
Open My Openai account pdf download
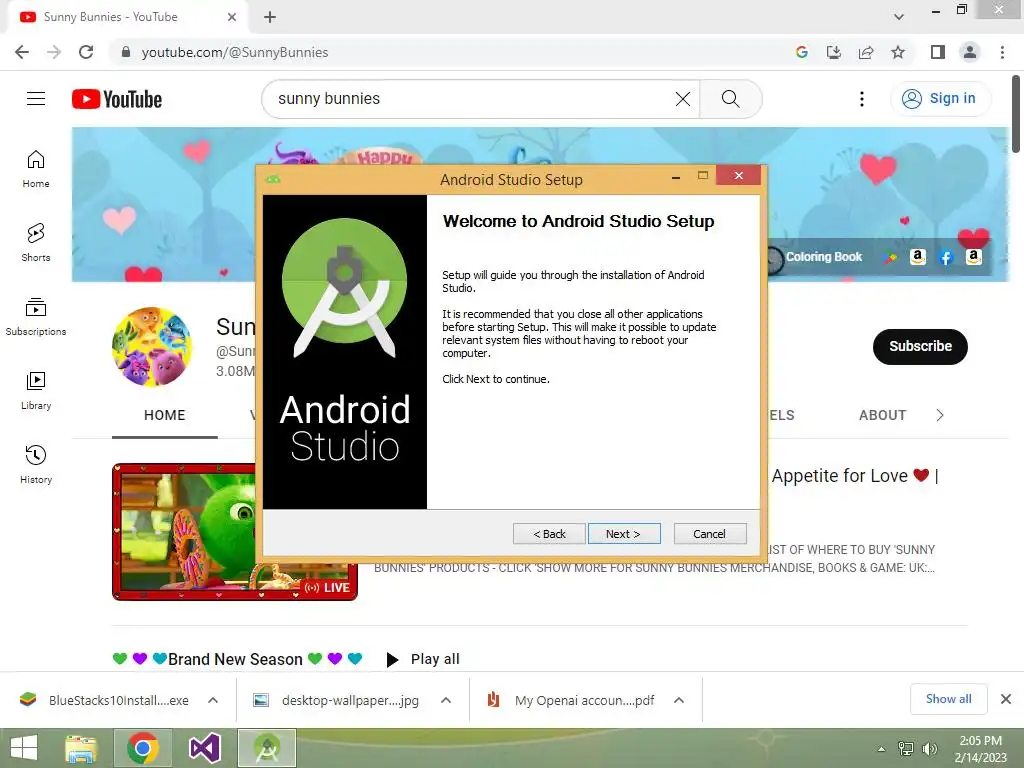click(571, 700)
